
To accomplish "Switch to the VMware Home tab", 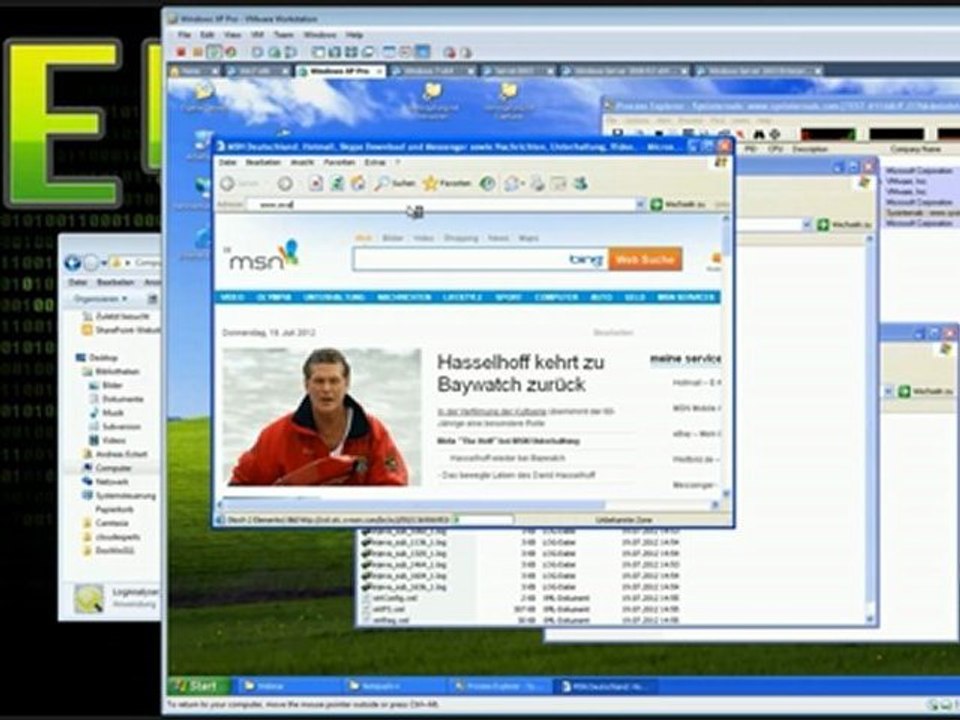I will point(193,71).
